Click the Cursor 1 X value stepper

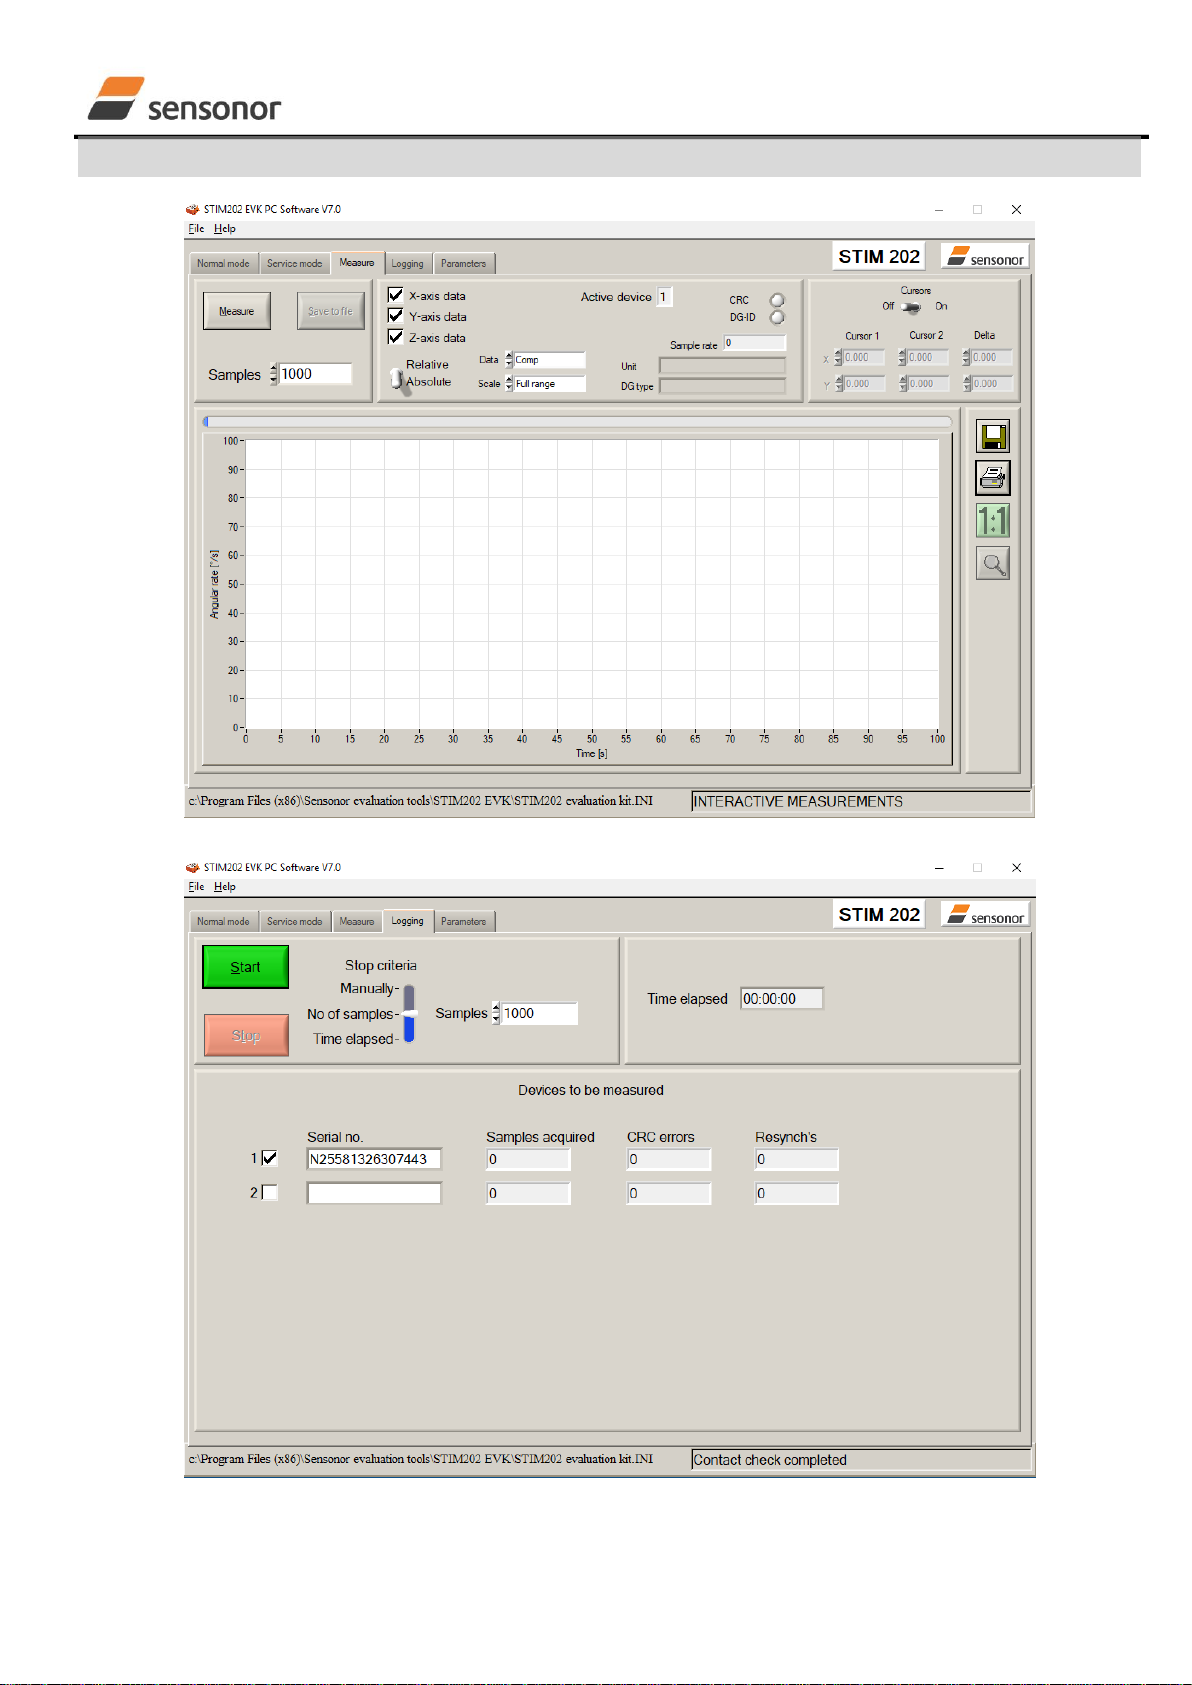pos(838,357)
